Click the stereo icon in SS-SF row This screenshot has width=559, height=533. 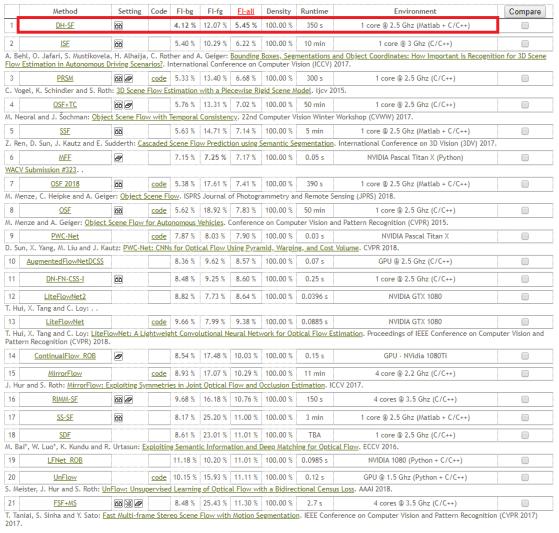point(118,417)
